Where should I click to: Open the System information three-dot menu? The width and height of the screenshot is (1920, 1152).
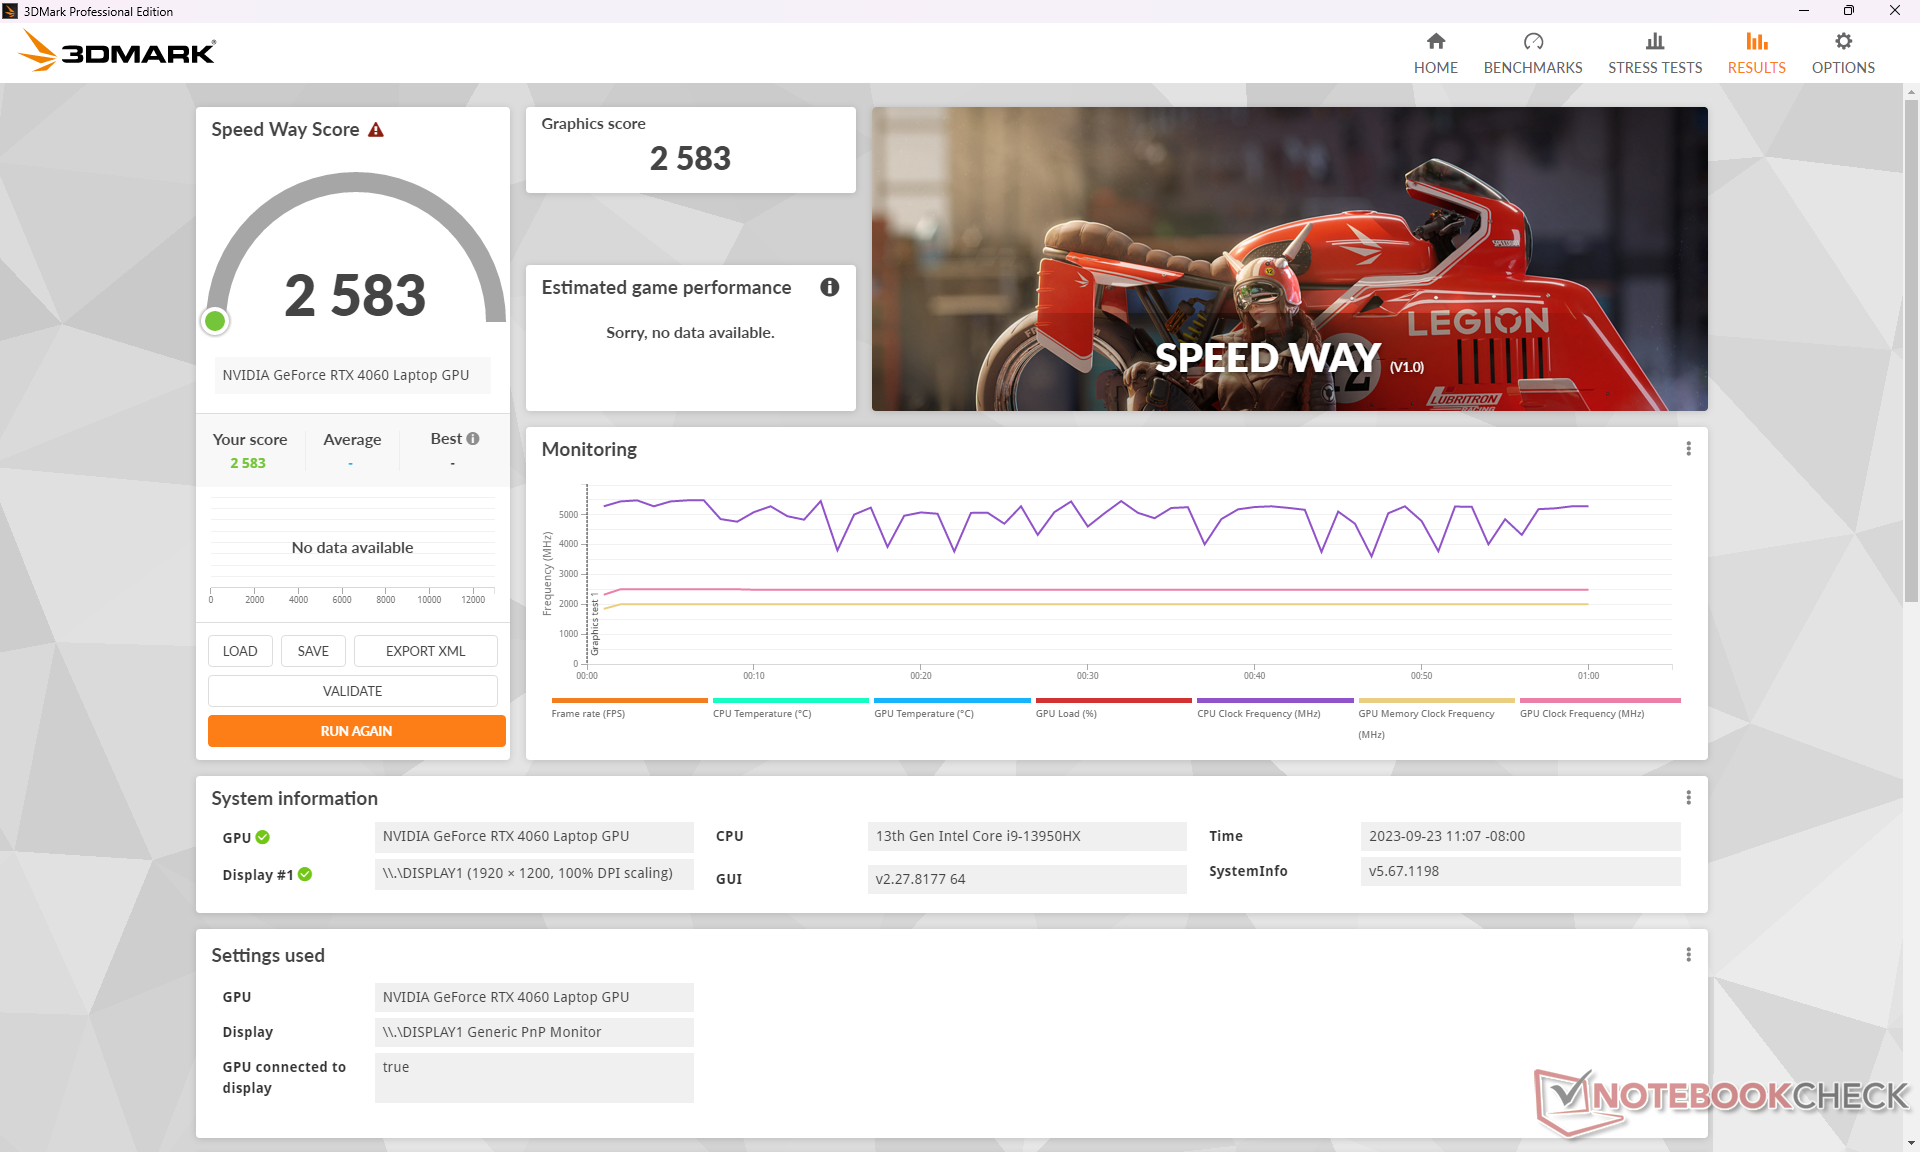point(1688,797)
